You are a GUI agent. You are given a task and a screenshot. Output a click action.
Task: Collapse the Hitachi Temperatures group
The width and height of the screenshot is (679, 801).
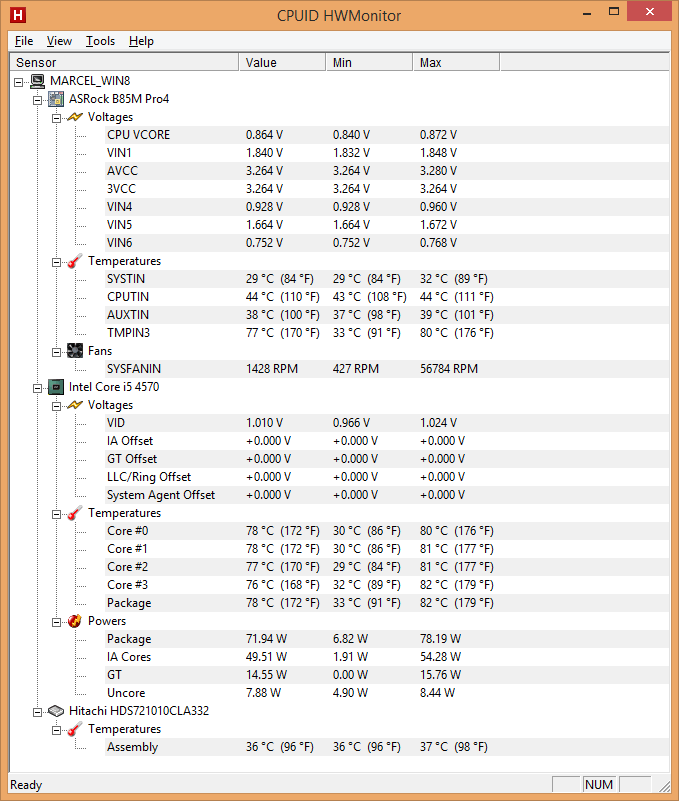[x=56, y=730]
